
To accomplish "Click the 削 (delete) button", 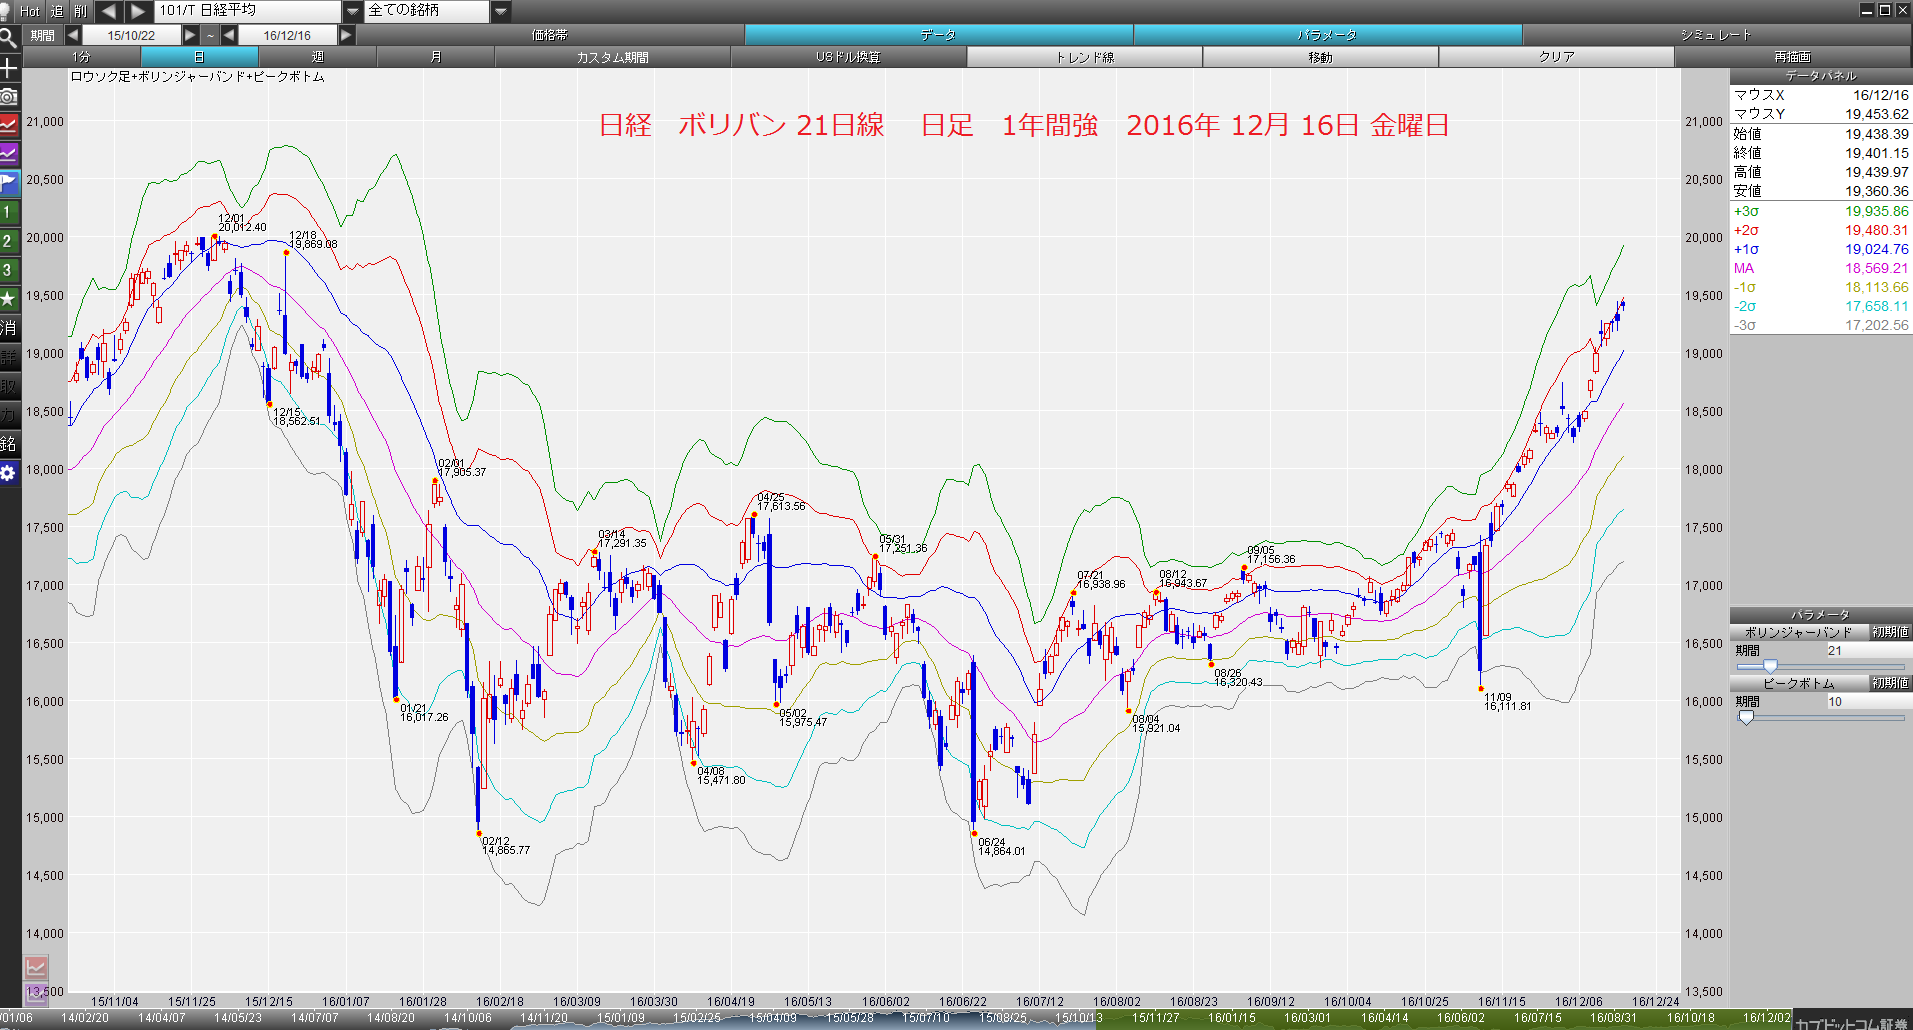I will click(x=81, y=11).
